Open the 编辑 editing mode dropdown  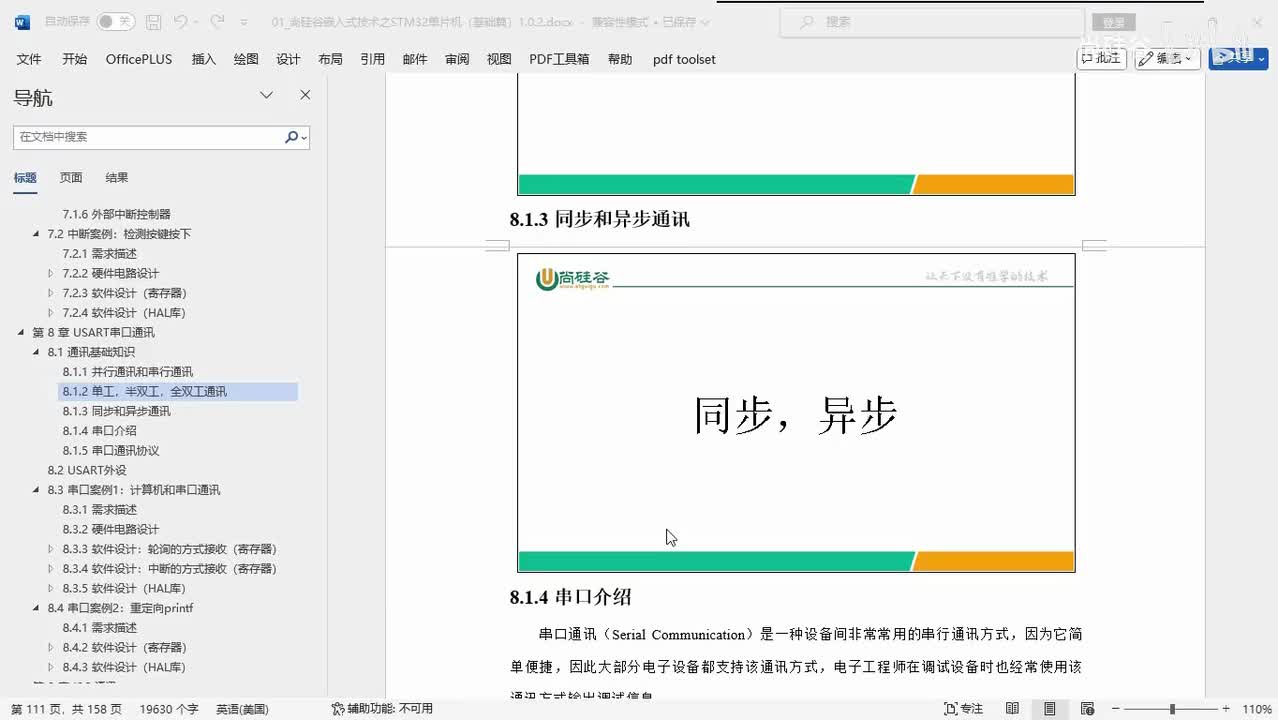pos(1167,58)
